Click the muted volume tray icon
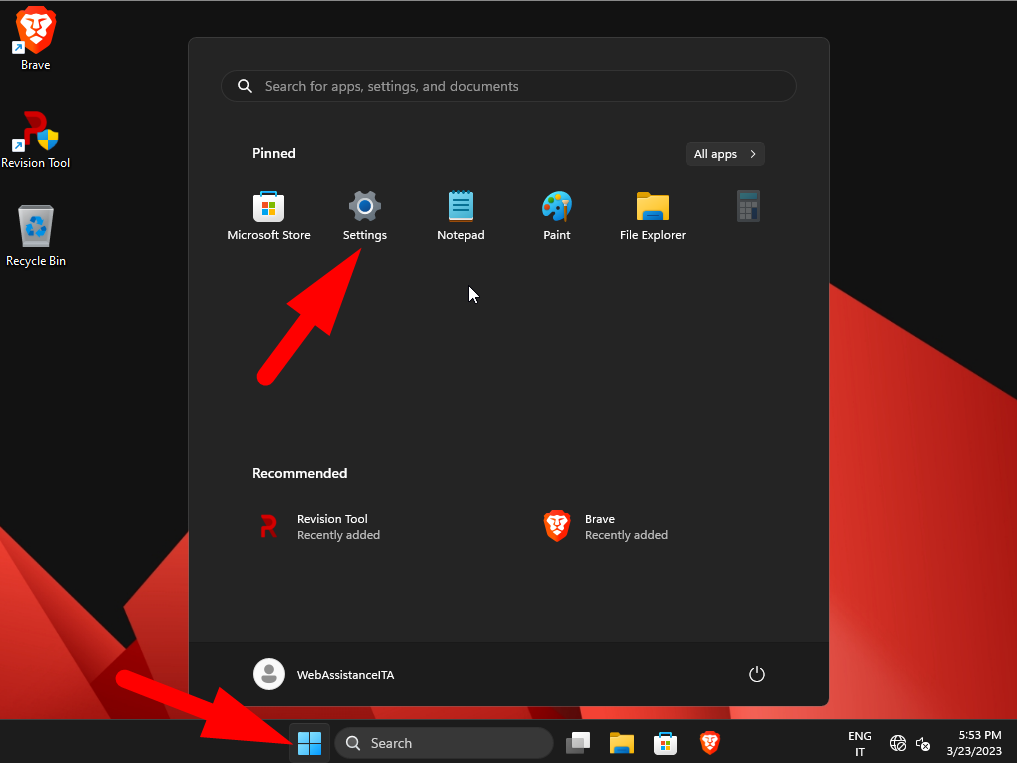The image size is (1017, 763). (x=923, y=744)
